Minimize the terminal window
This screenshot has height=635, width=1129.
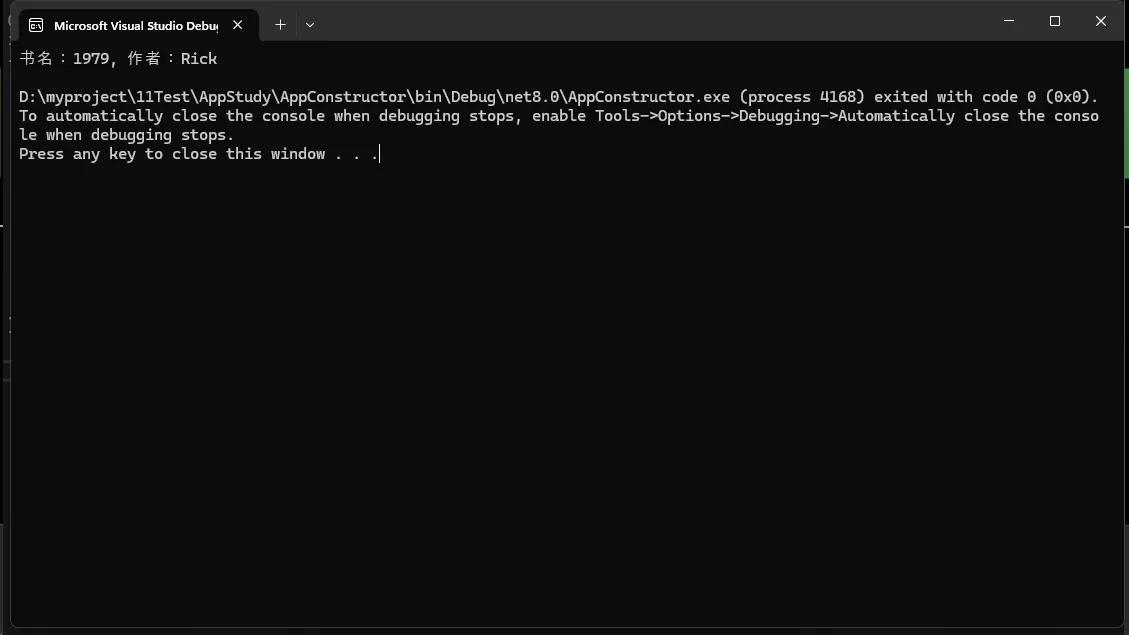click(x=1009, y=21)
